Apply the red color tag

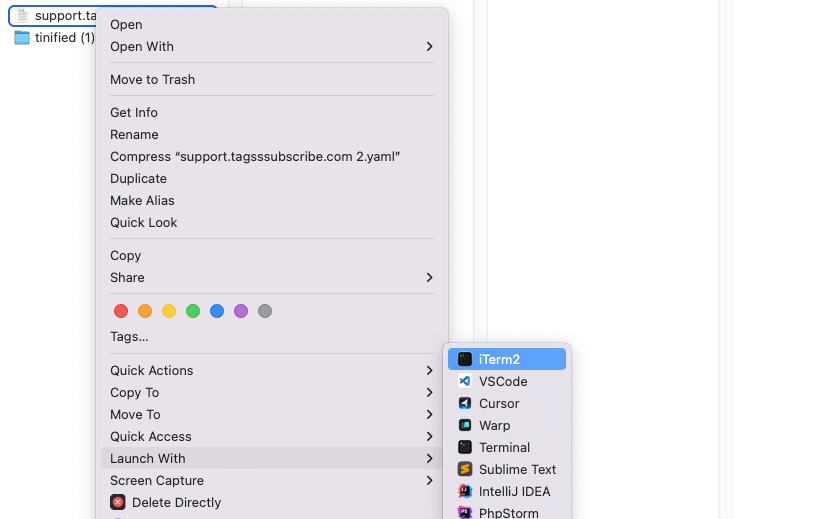coord(121,311)
